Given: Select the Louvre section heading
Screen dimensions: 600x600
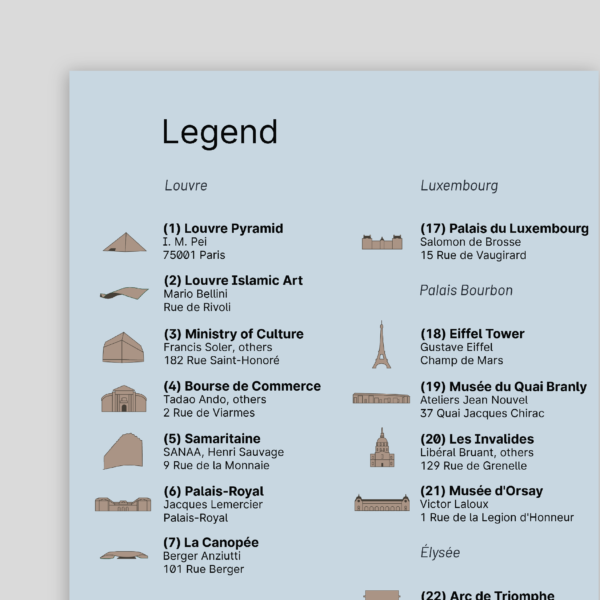Looking at the screenshot, I should (186, 186).
